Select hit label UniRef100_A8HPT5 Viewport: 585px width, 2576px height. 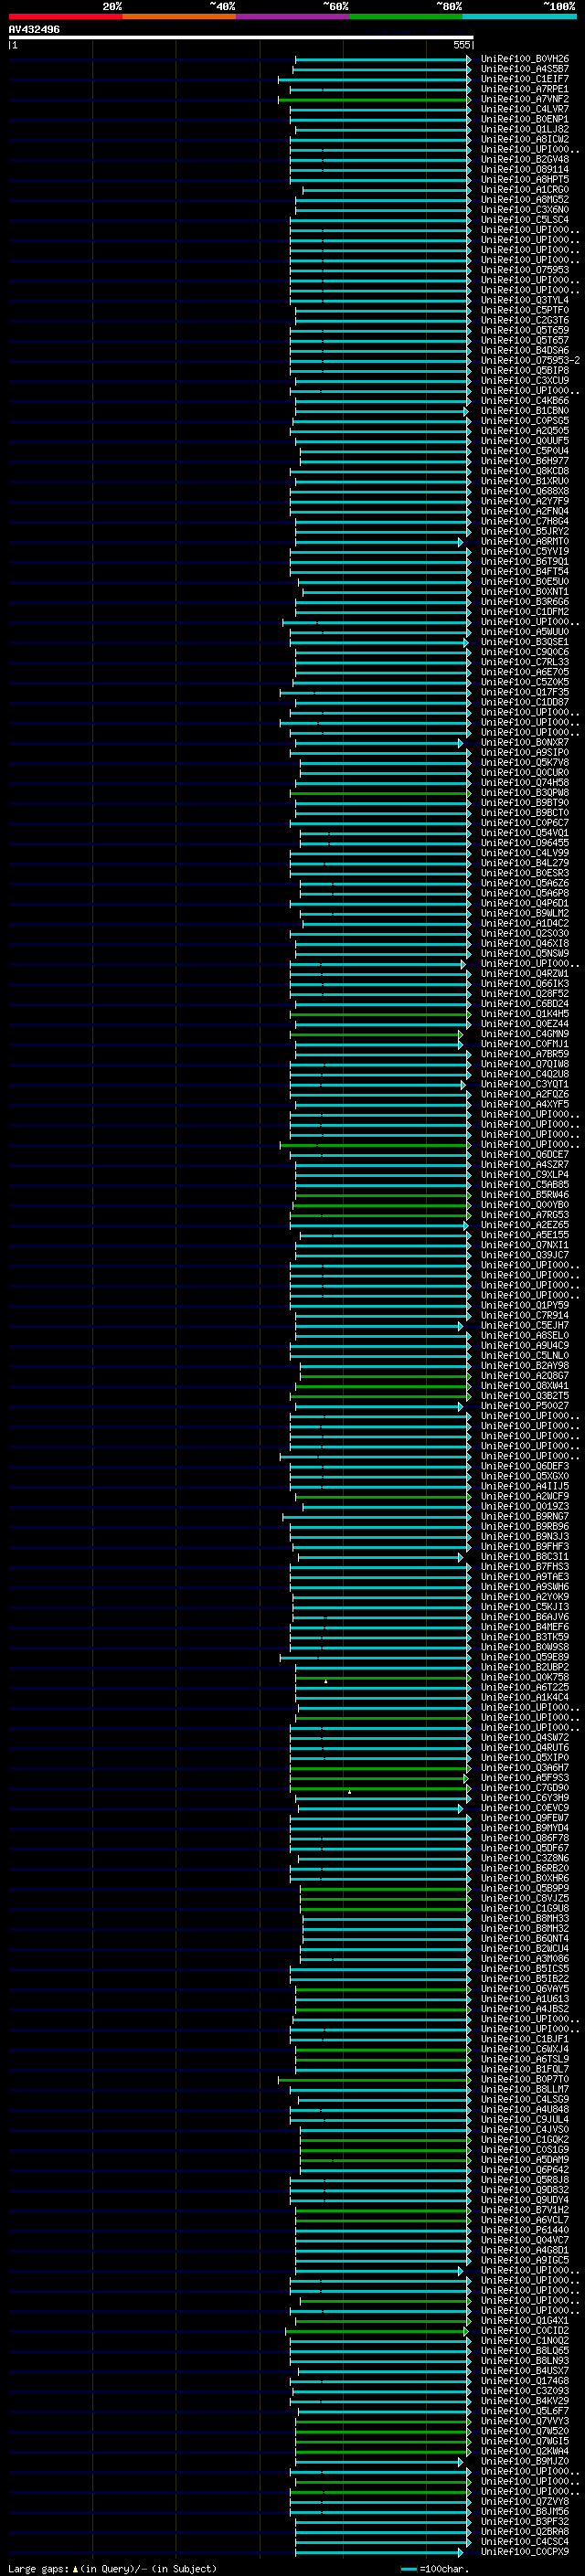524,179
